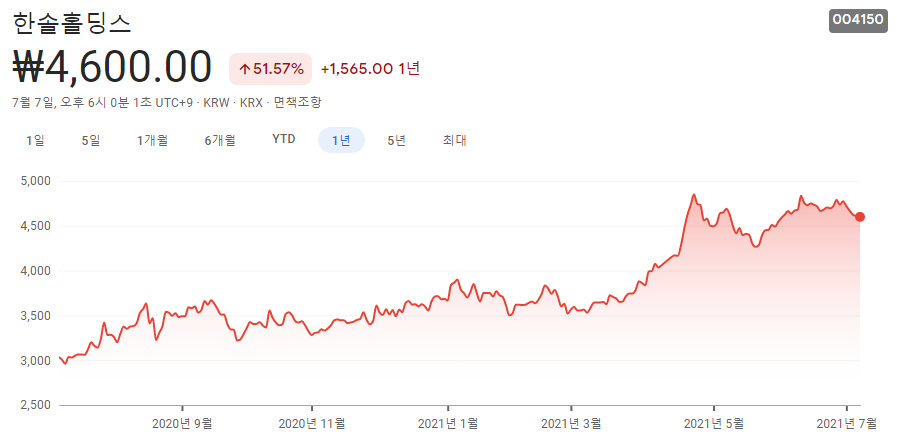Click the 2,500 y-axis label
The height and width of the screenshot is (444, 897).
[37, 405]
